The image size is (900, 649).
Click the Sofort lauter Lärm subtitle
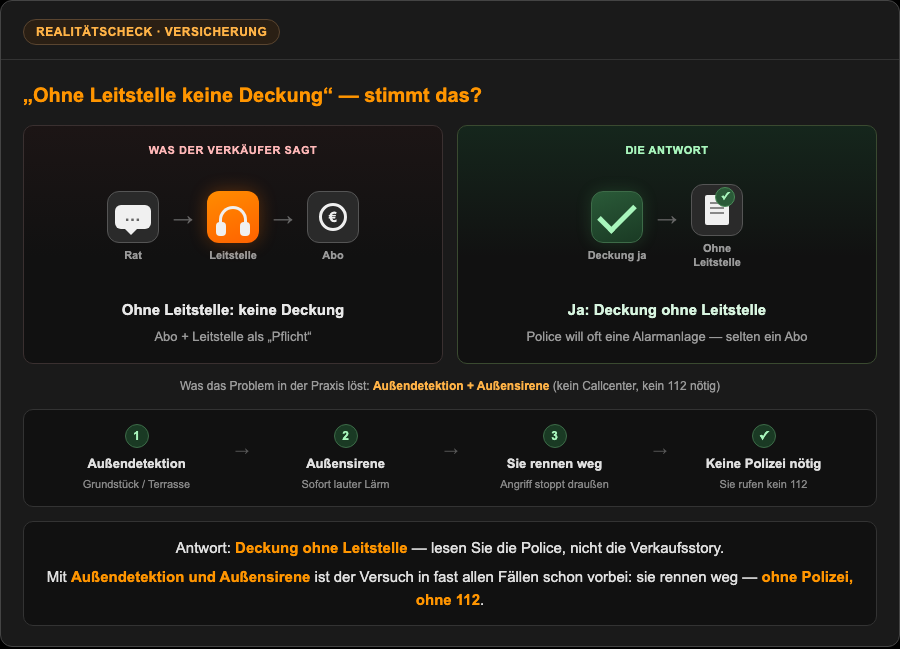(346, 484)
